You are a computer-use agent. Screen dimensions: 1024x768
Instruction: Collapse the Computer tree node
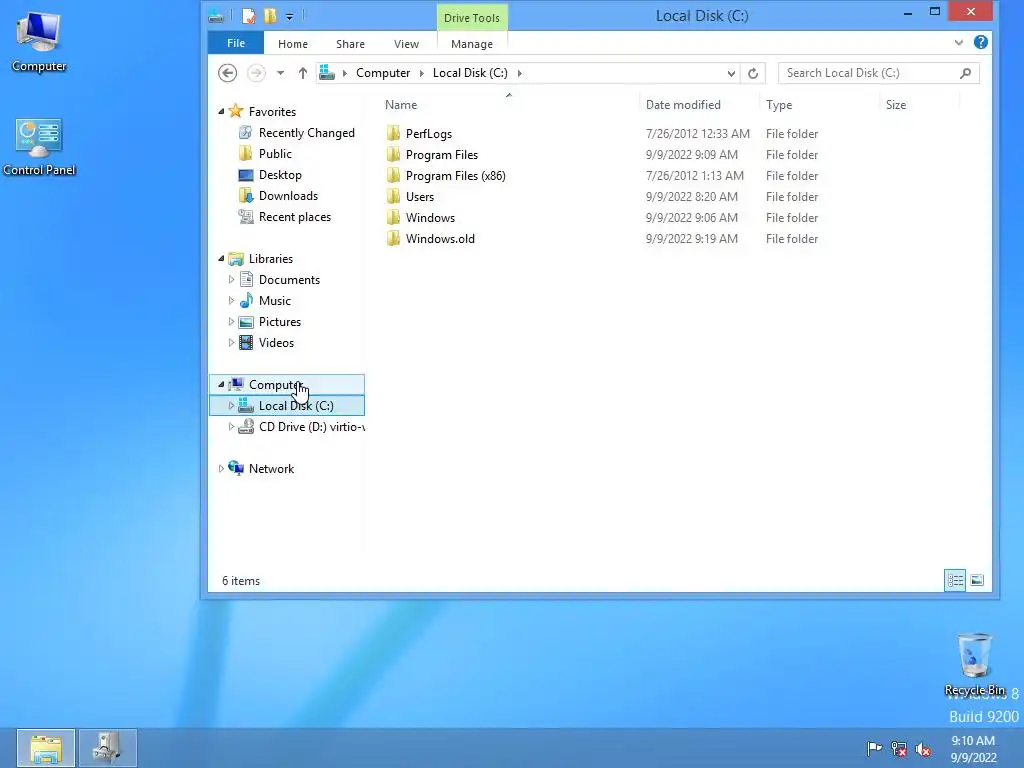click(221, 385)
